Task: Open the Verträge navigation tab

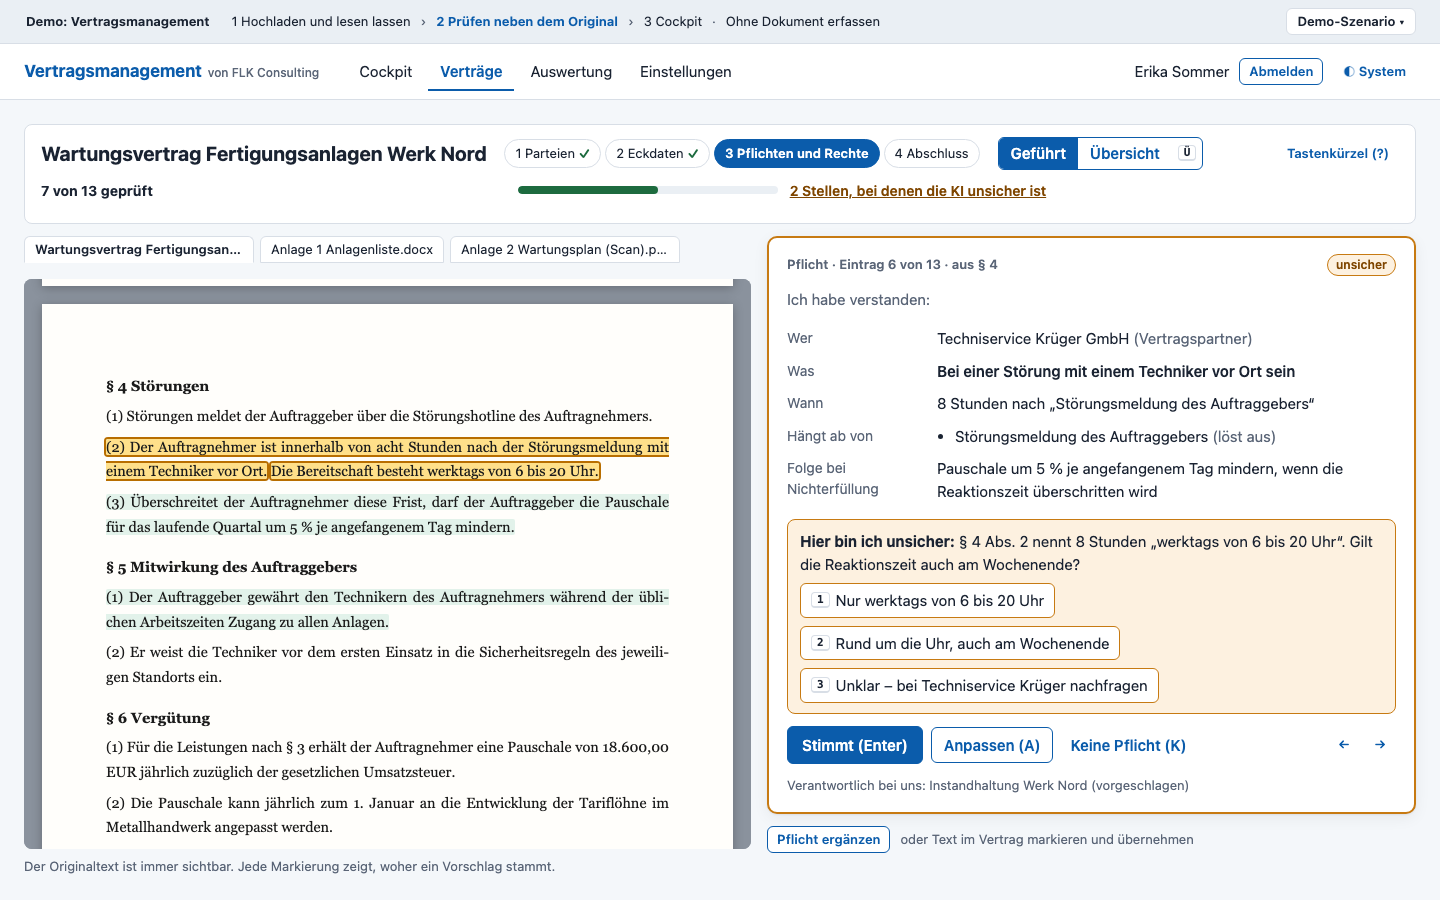Action: [x=471, y=72]
